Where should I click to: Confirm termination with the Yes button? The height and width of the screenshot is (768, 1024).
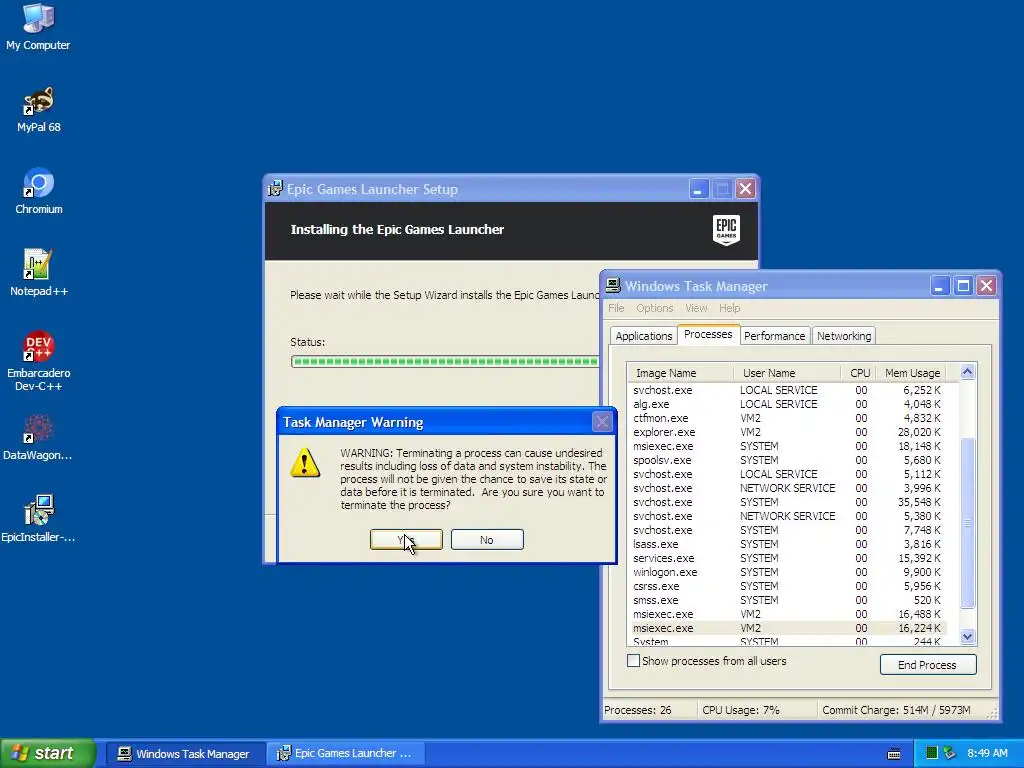click(x=406, y=539)
